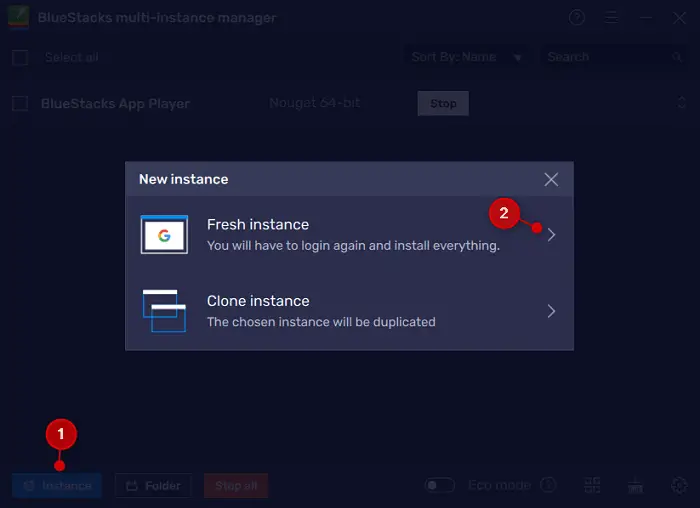Toggle the Eco mode switch
The image size is (700, 508).
439,486
